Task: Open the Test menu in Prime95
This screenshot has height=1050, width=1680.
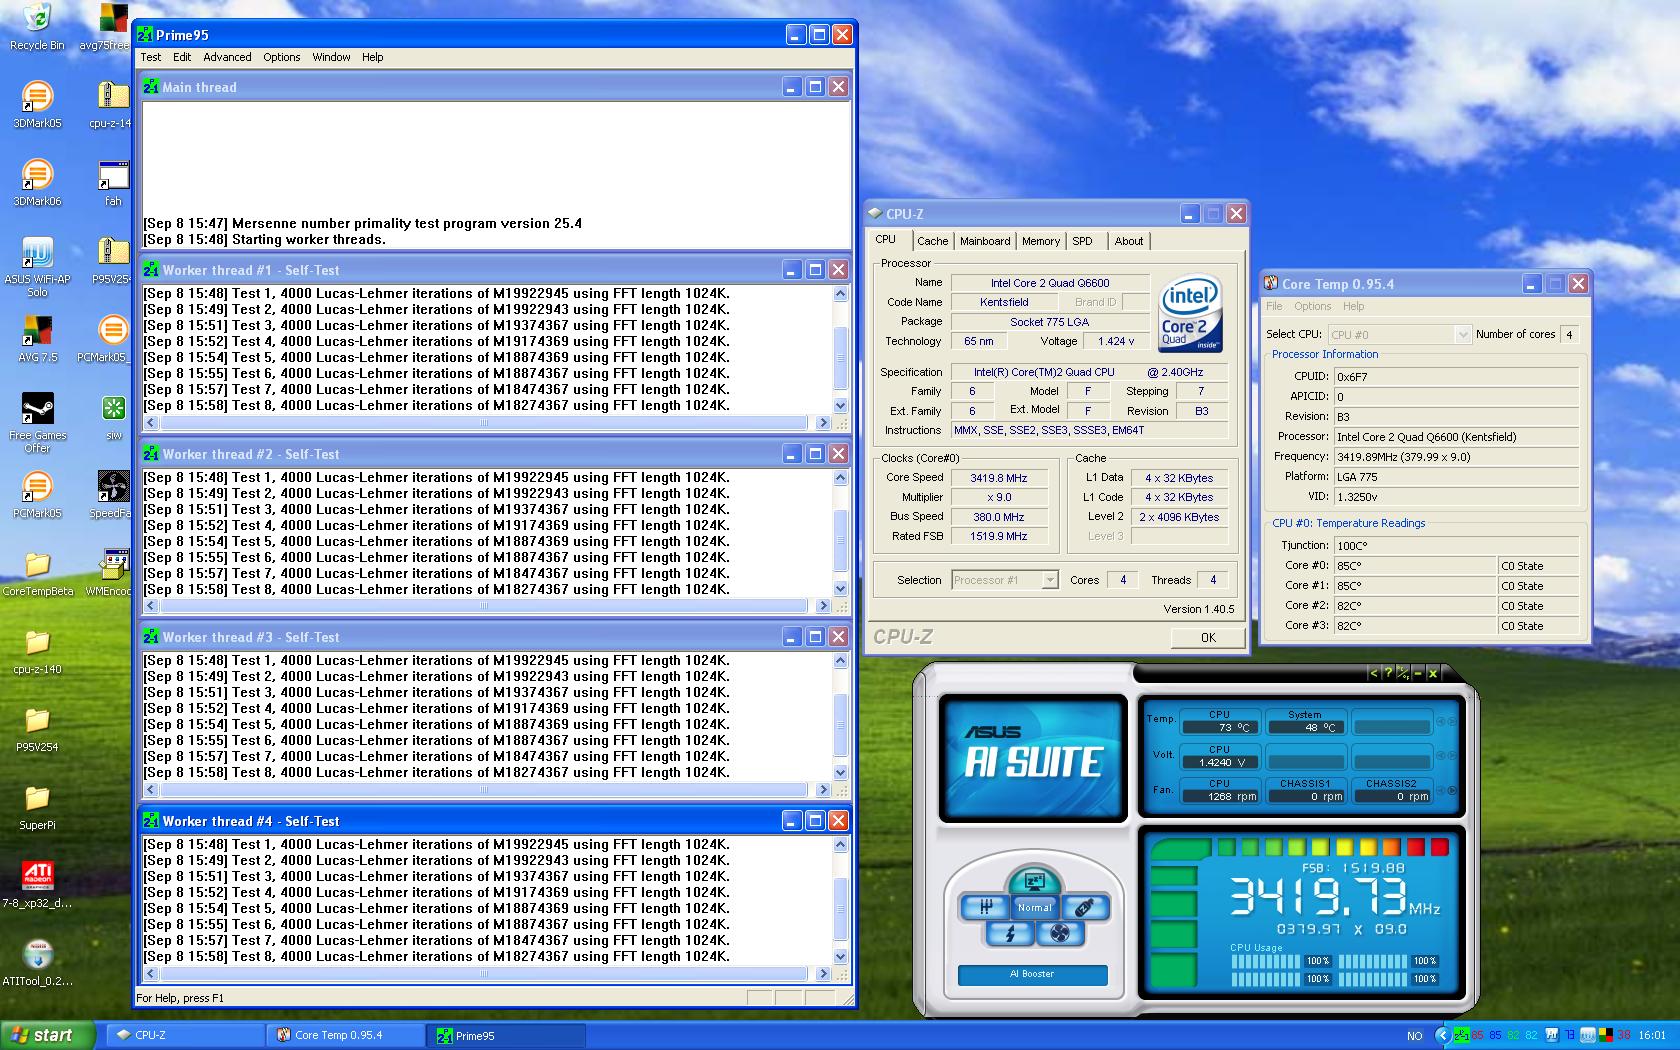Action: [151, 57]
